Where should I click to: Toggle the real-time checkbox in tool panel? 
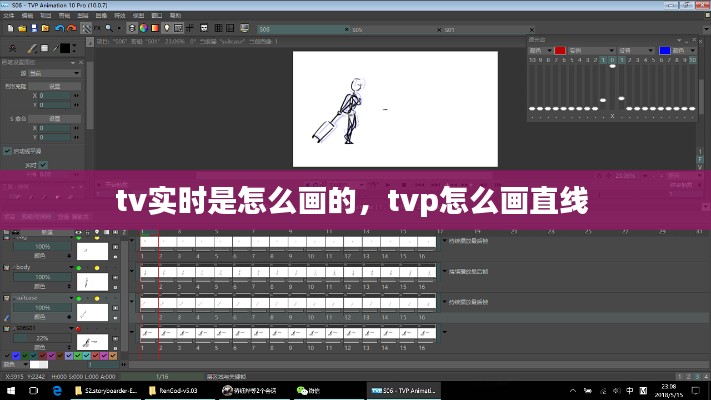point(44,165)
